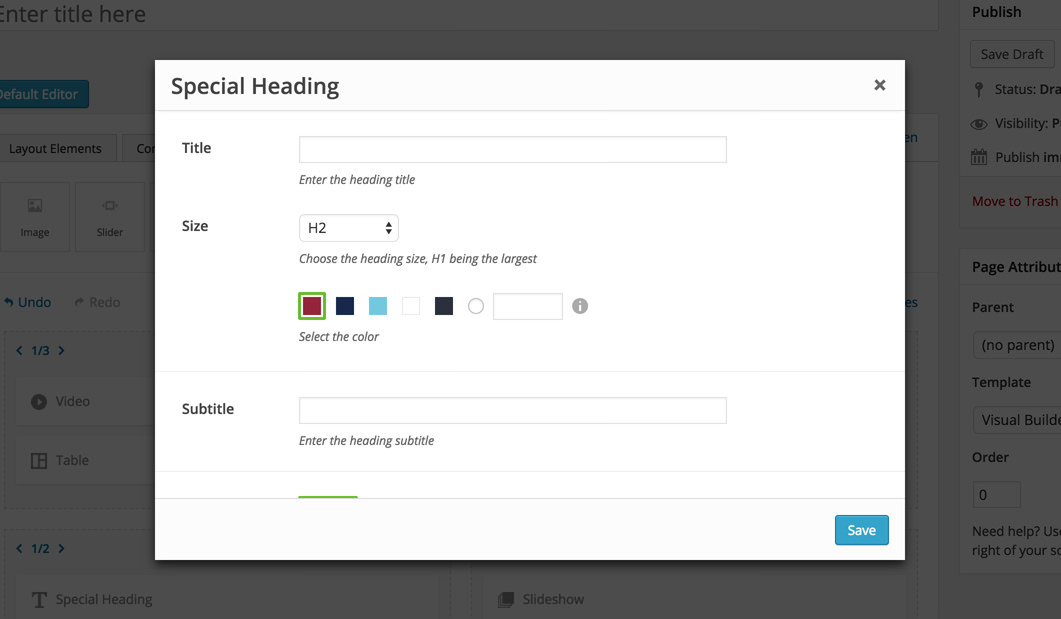Close the Special Heading dialog
This screenshot has height=619, width=1061.
point(879,85)
